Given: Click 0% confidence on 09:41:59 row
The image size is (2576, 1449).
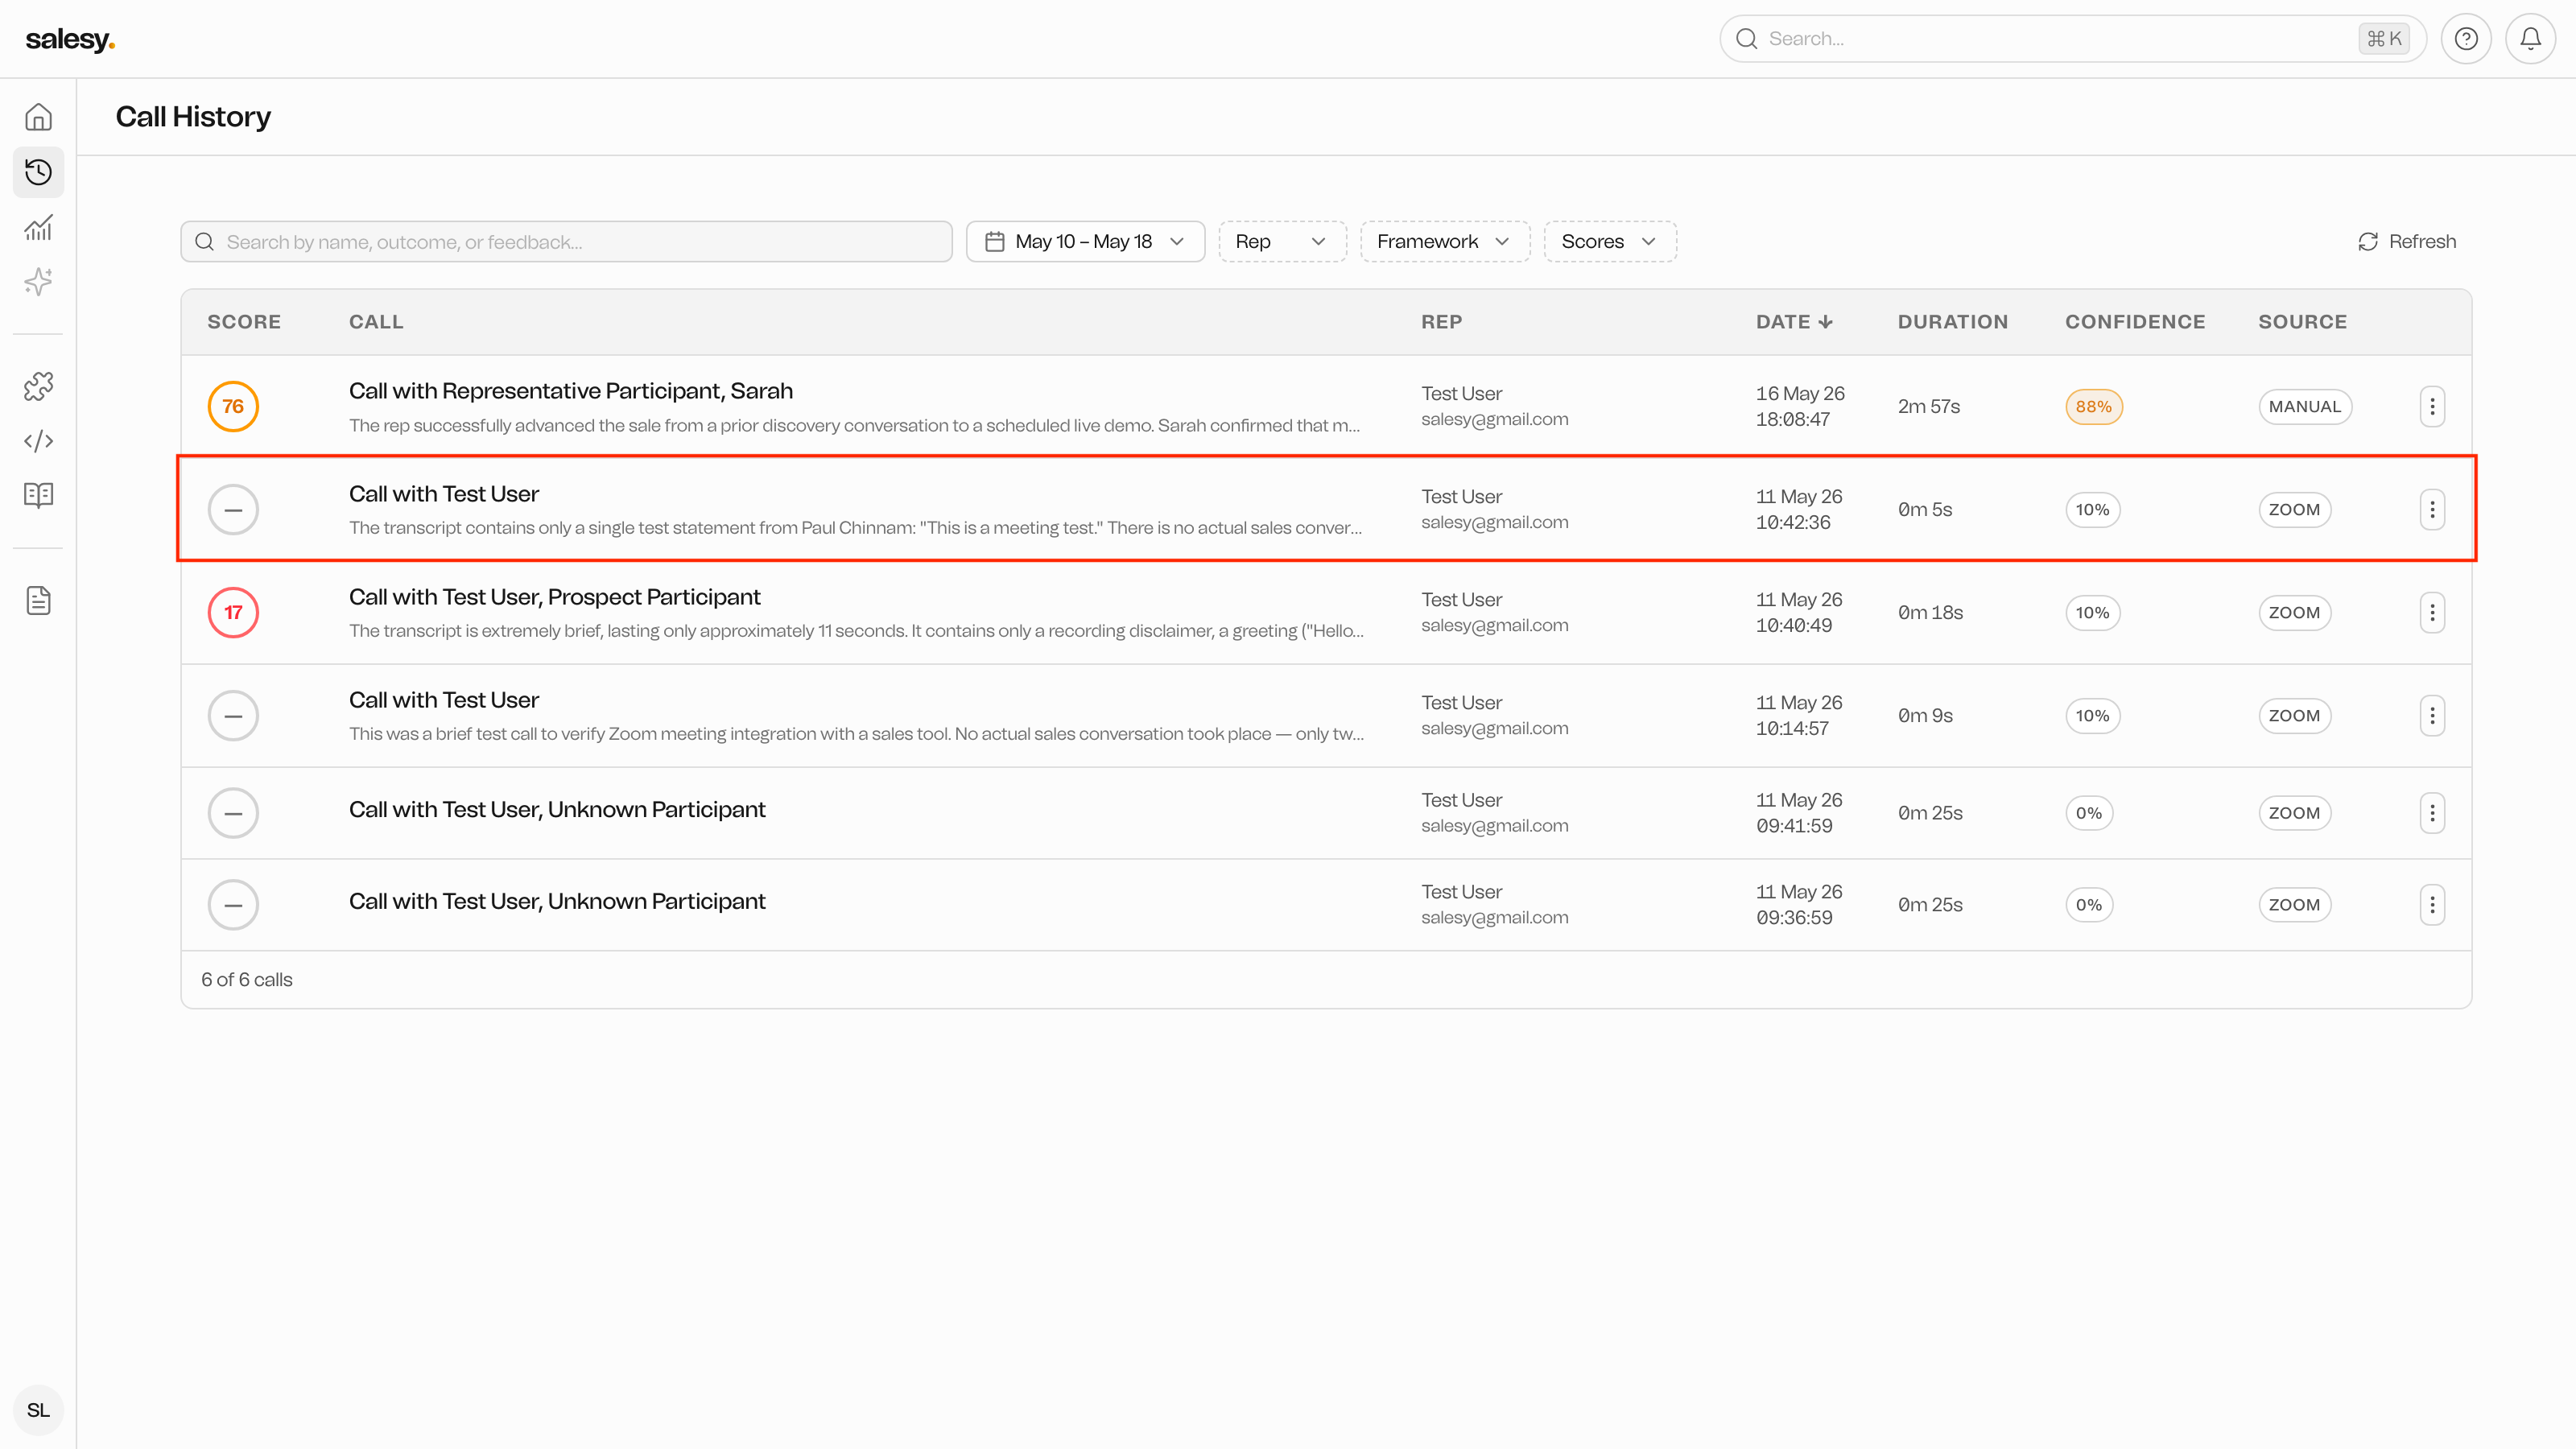Looking at the screenshot, I should (x=2089, y=813).
